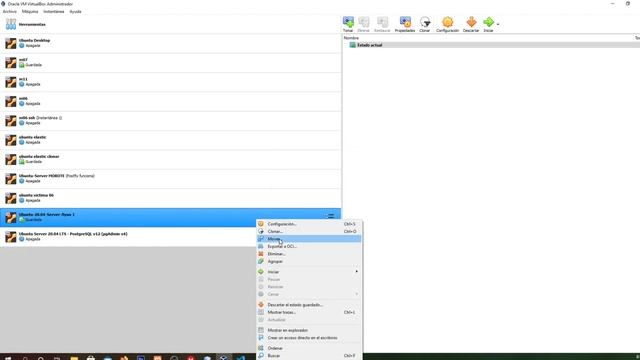The height and width of the screenshot is (360, 640).
Task: Choose Eliminar... in the context menu
Action: [x=309, y=254]
